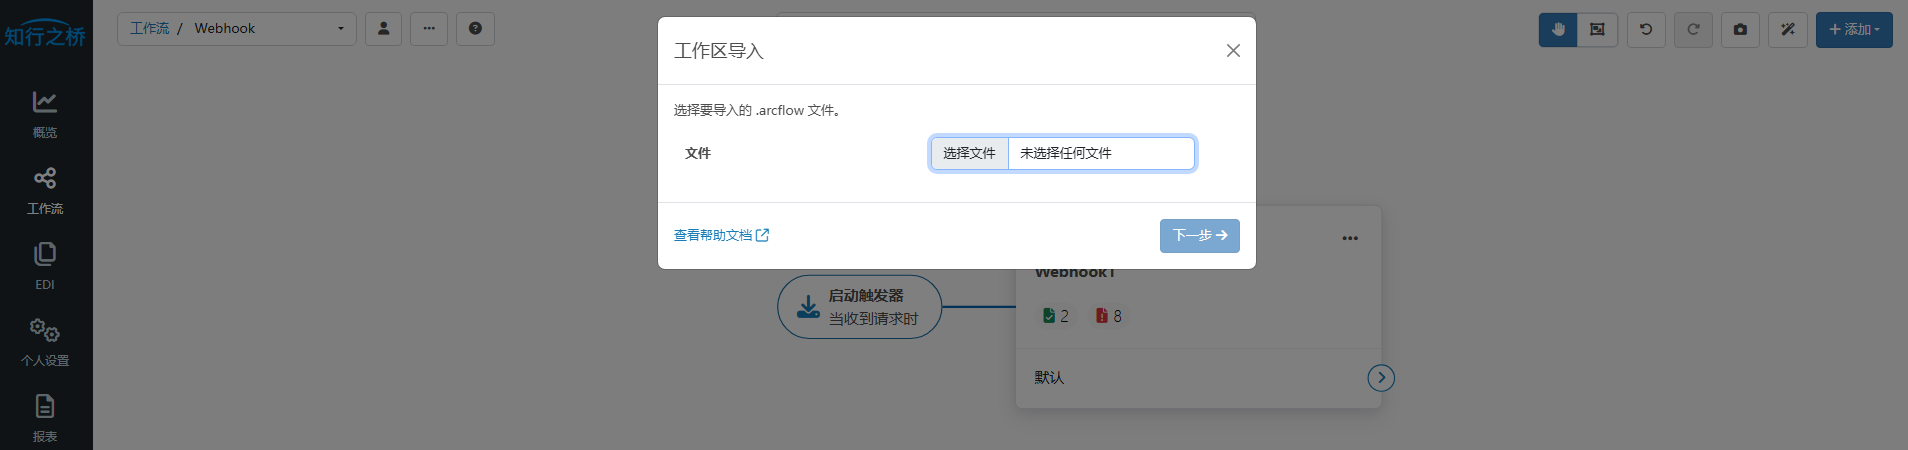
Task: Click the 默认 row chevron arrow
Action: coord(1381,377)
